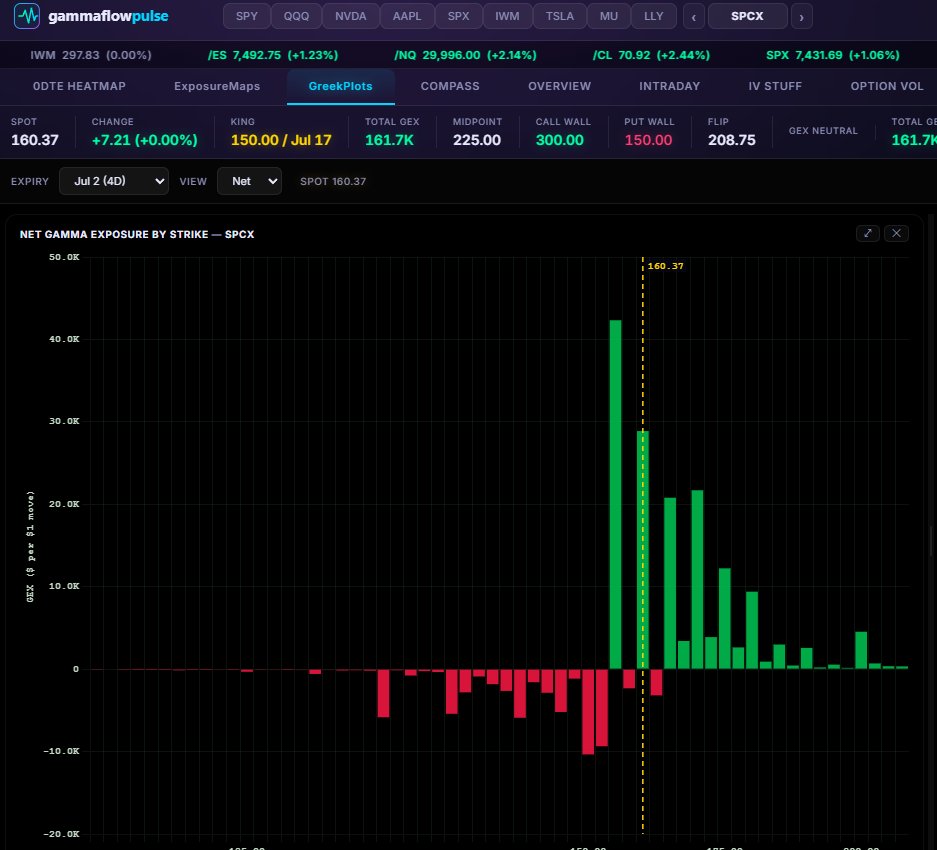This screenshot has width=937, height=850.
Task: Switch to the ExposureMaps tab
Action: point(217,86)
